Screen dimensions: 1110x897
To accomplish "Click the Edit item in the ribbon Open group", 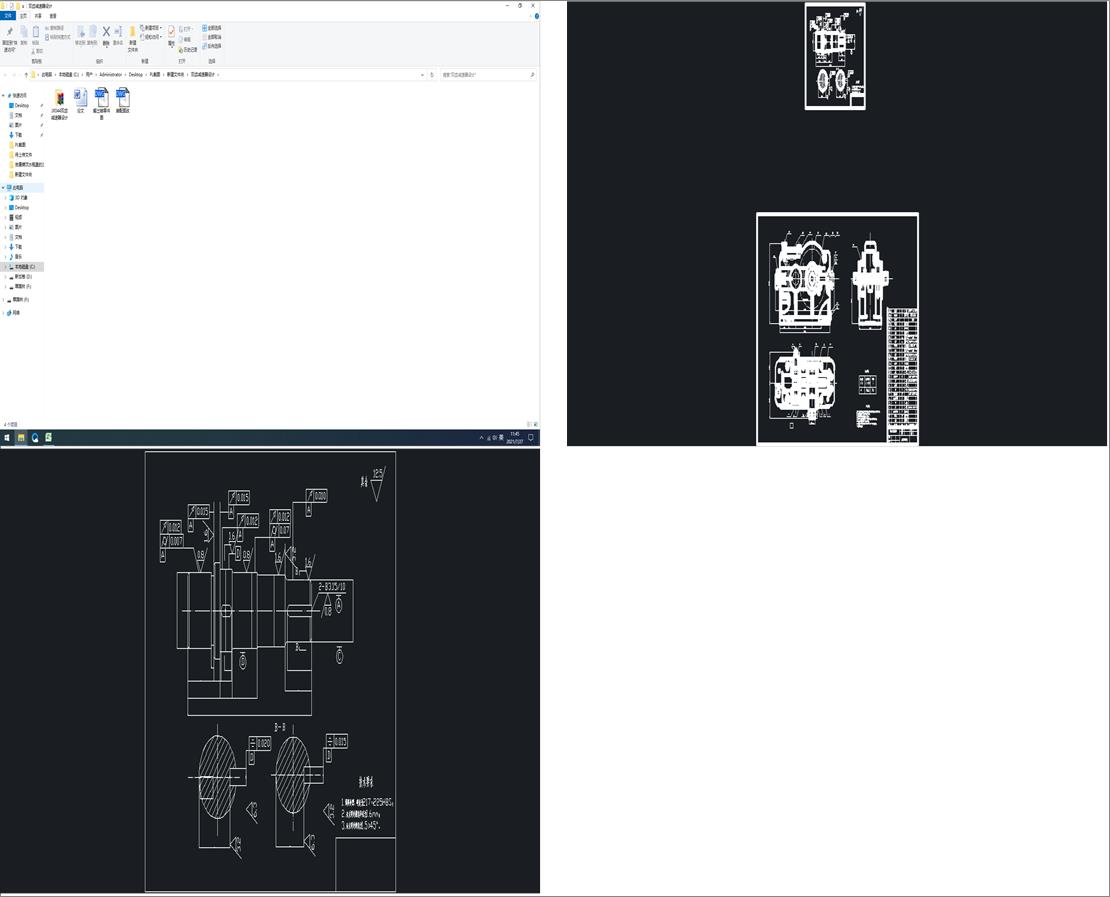I will (x=185, y=40).
